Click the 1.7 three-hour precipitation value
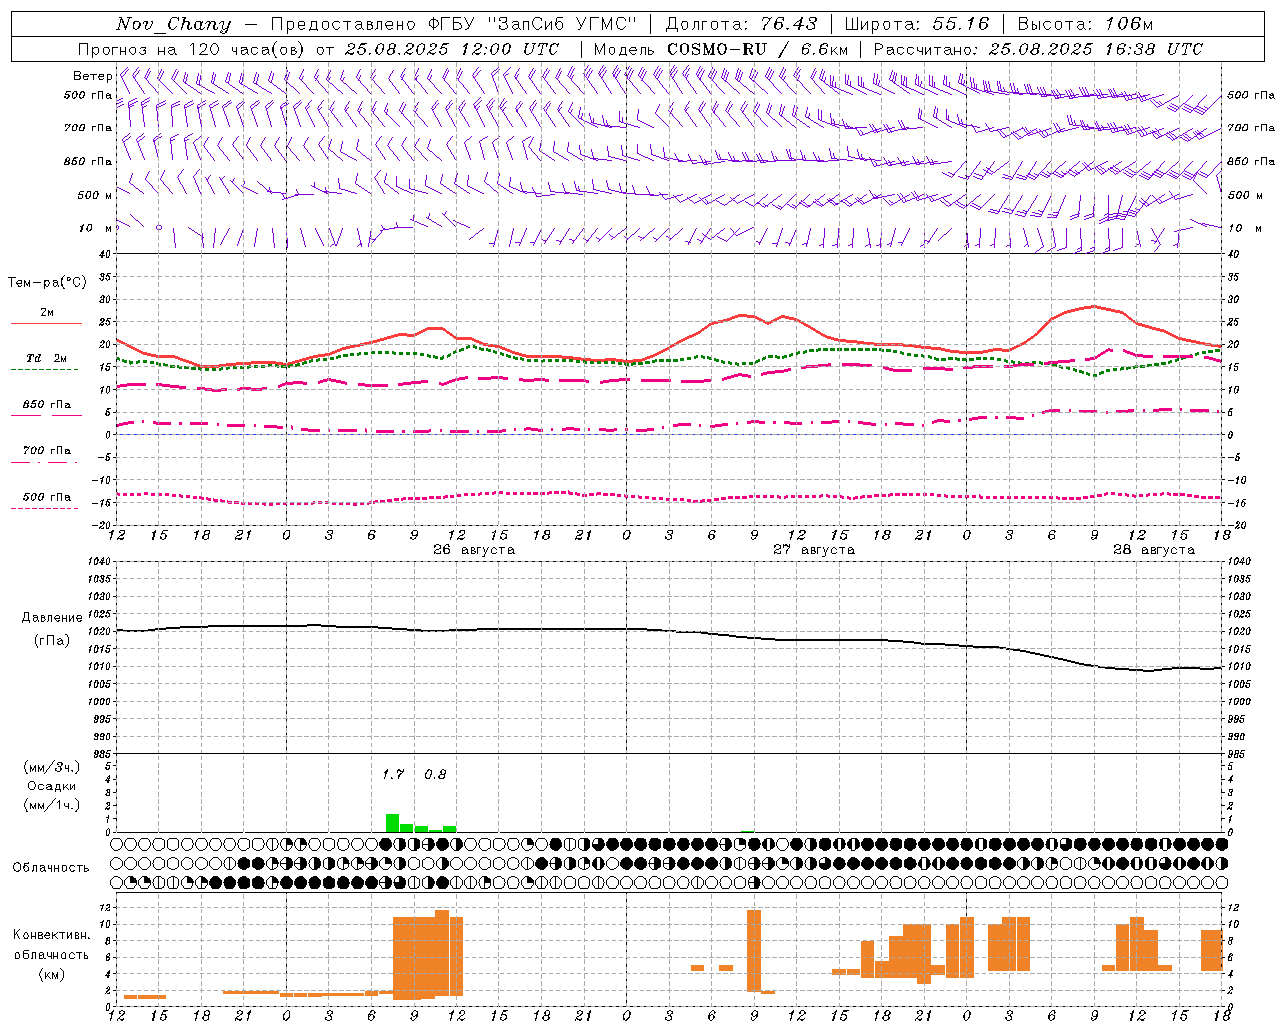Viewport: 1280px width, 1024px height. click(393, 774)
